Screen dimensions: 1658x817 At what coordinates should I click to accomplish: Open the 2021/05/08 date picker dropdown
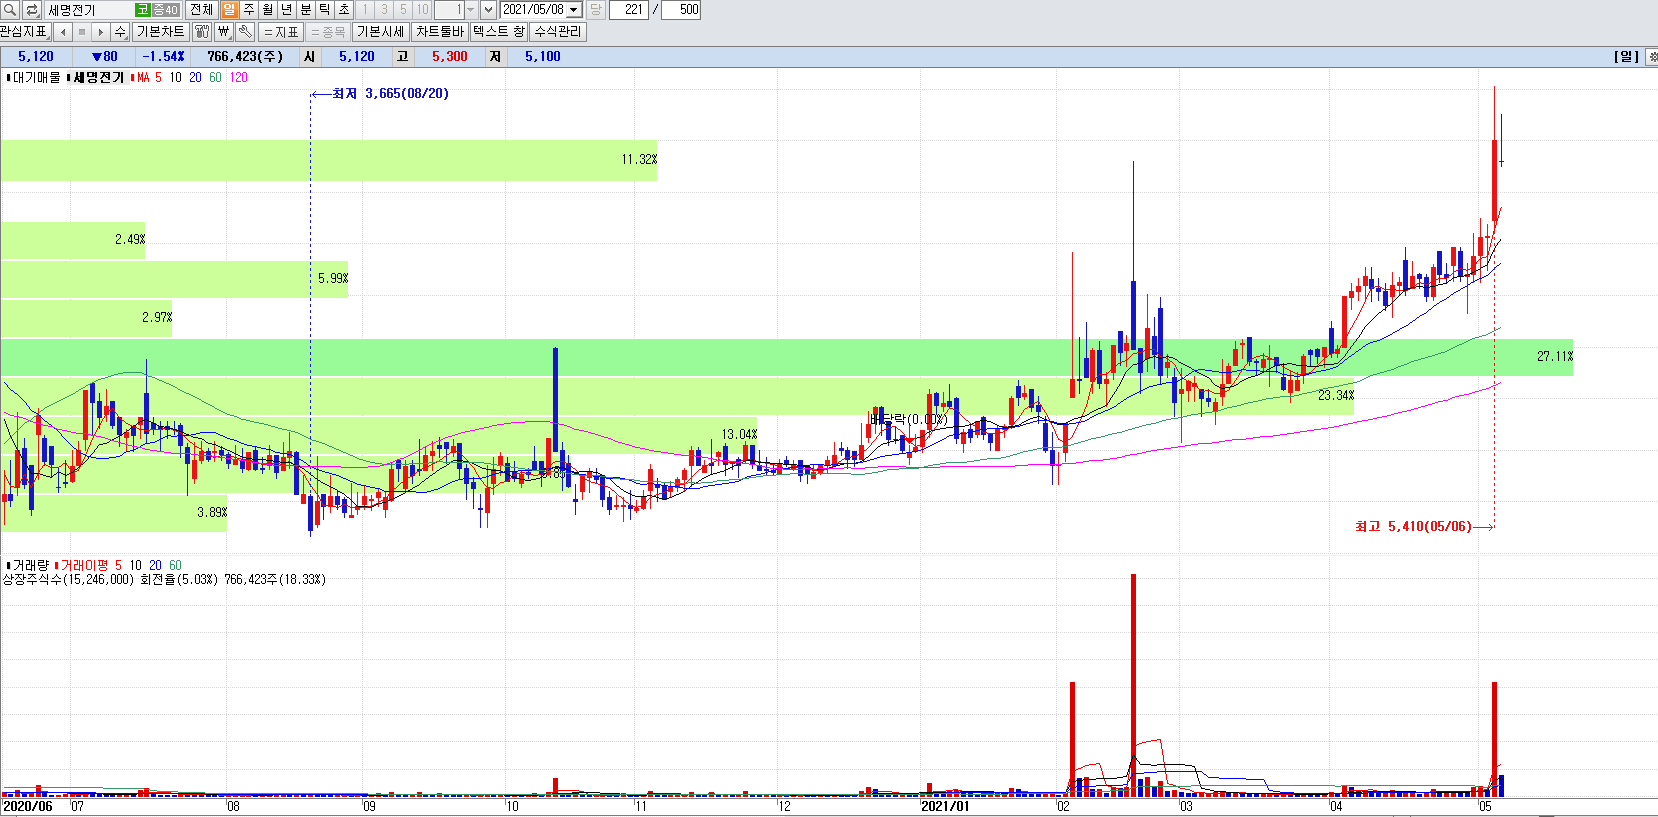574,10
